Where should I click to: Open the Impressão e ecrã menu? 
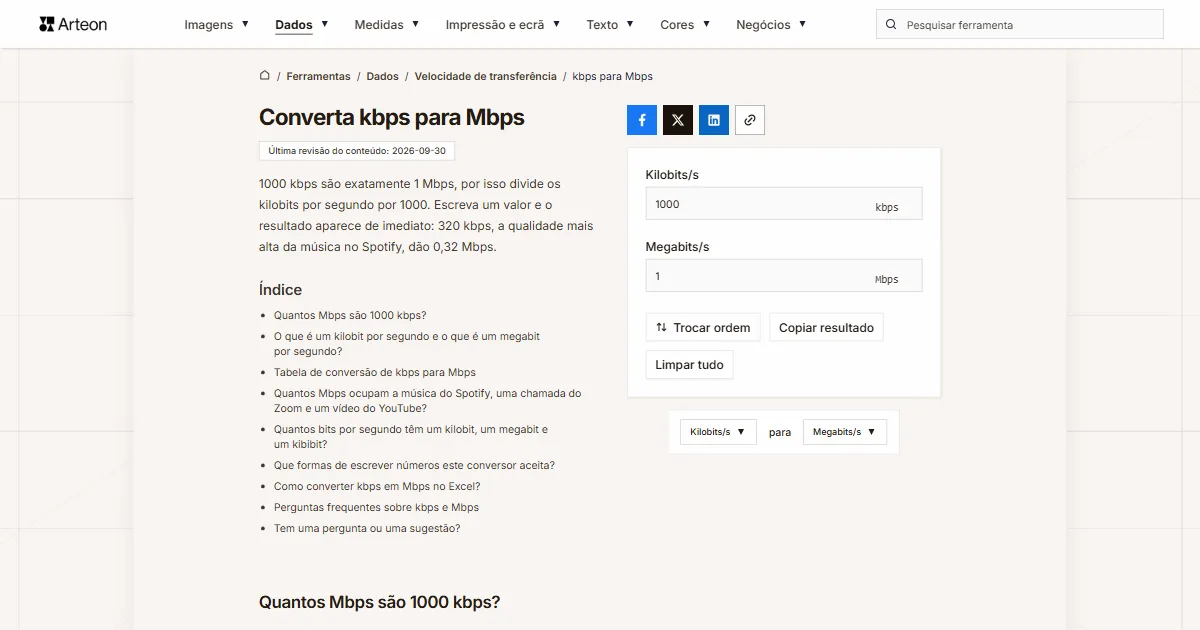(503, 24)
